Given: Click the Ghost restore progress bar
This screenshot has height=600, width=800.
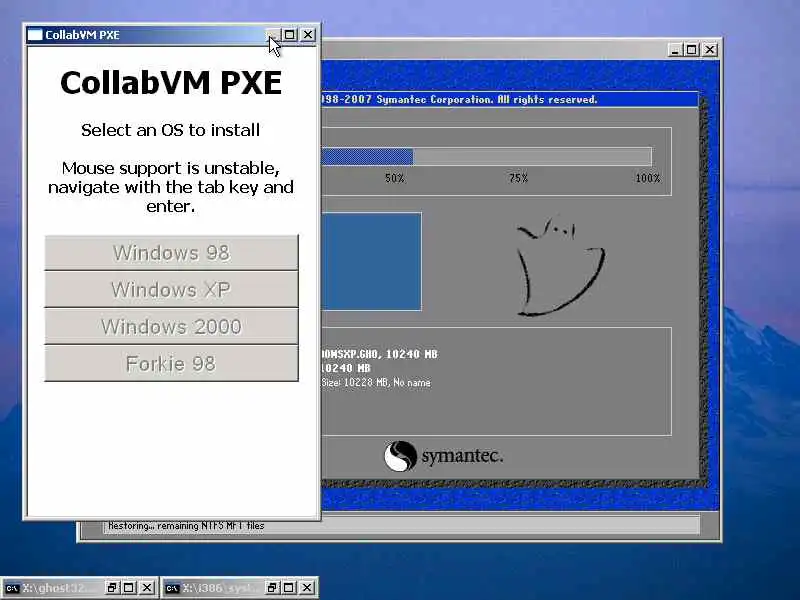Looking at the screenshot, I should point(486,156).
